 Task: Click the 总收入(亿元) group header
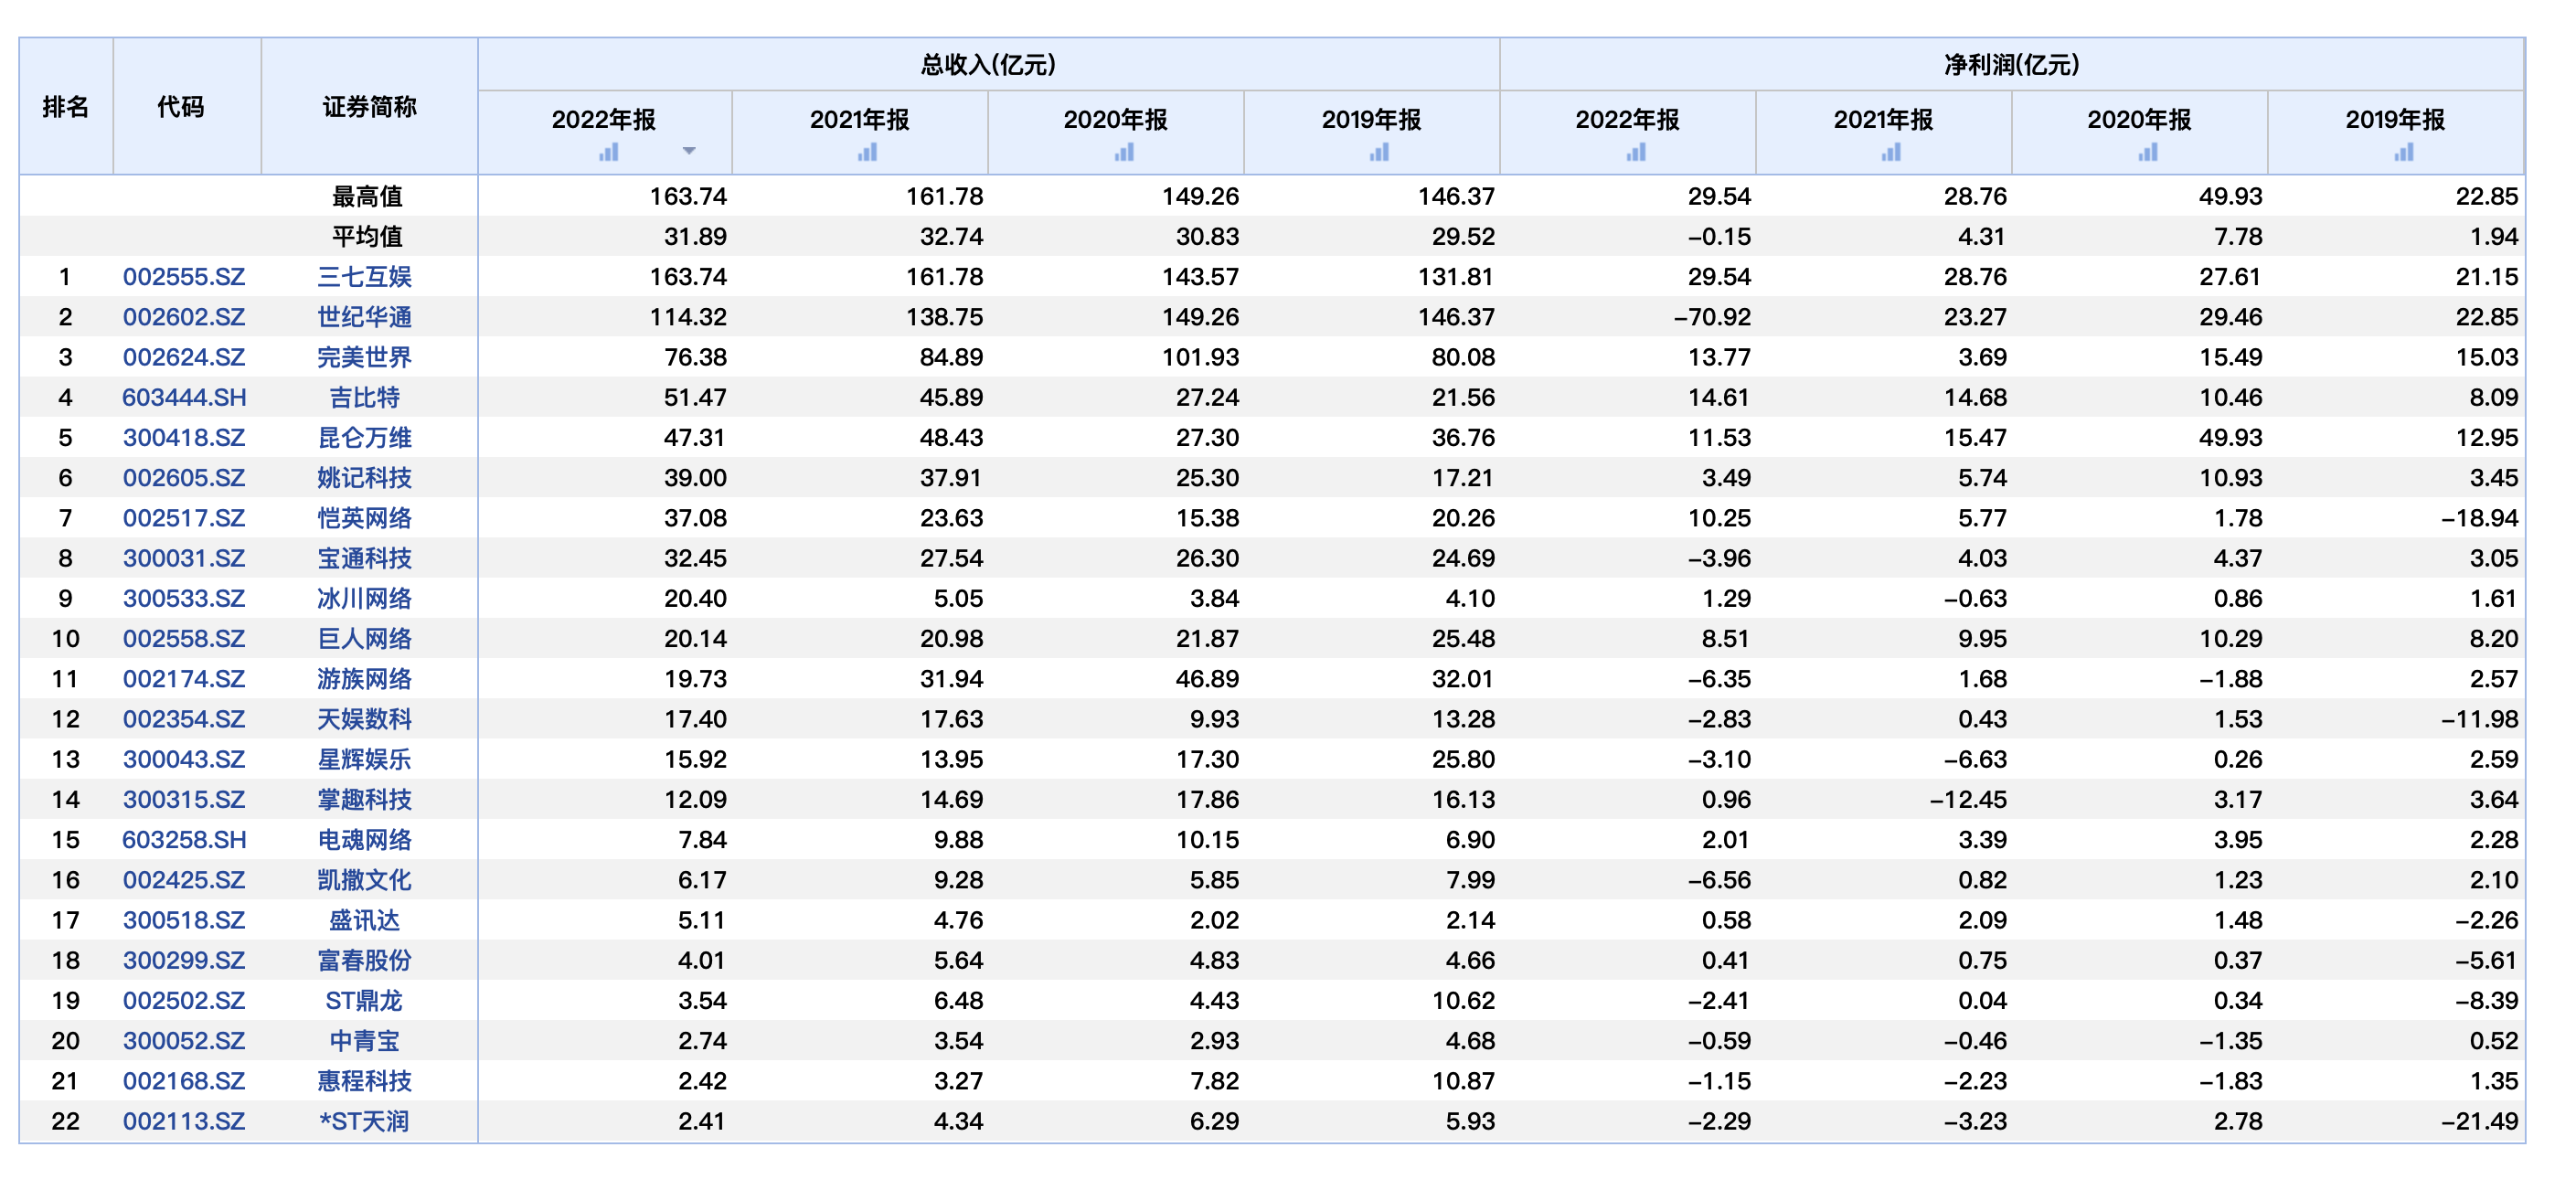[988, 65]
